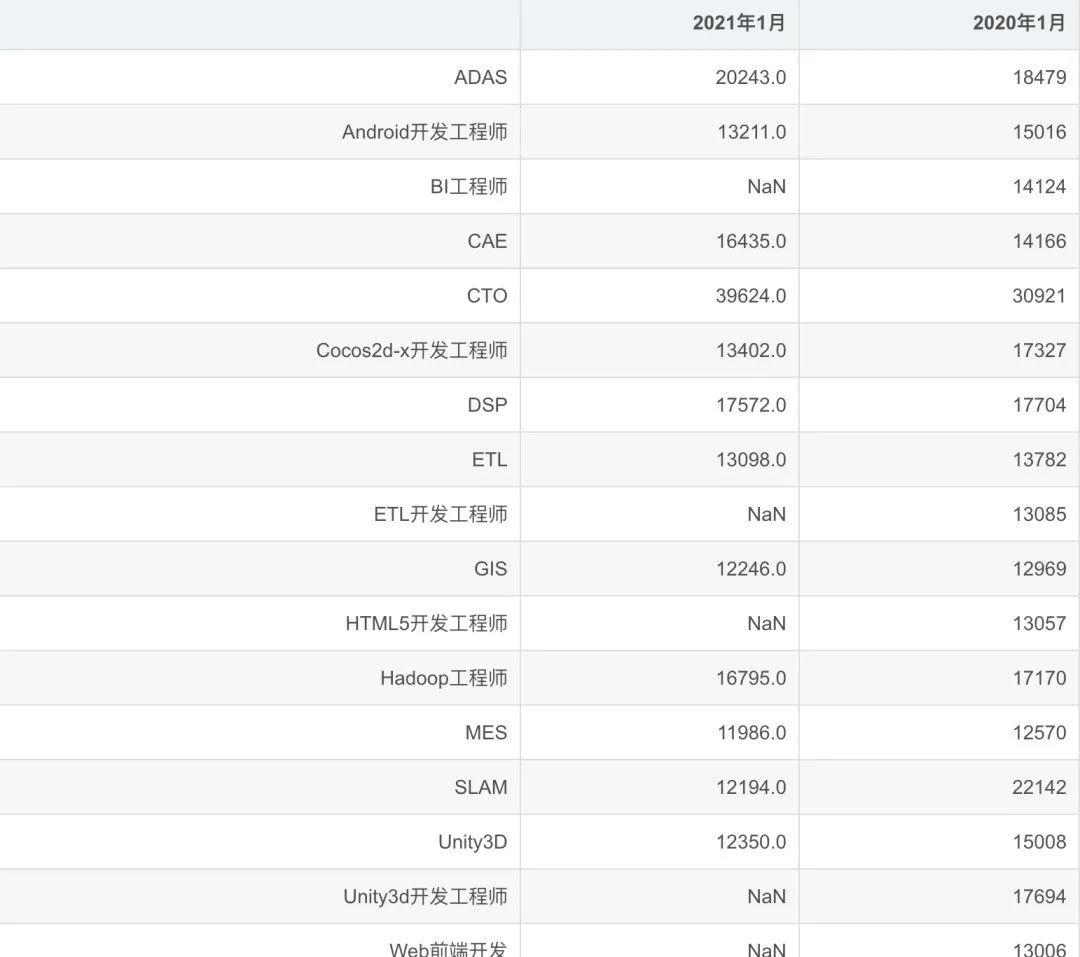Screen dimensions: 1080x957
Task: Click the ETL row label
Action: point(490,460)
